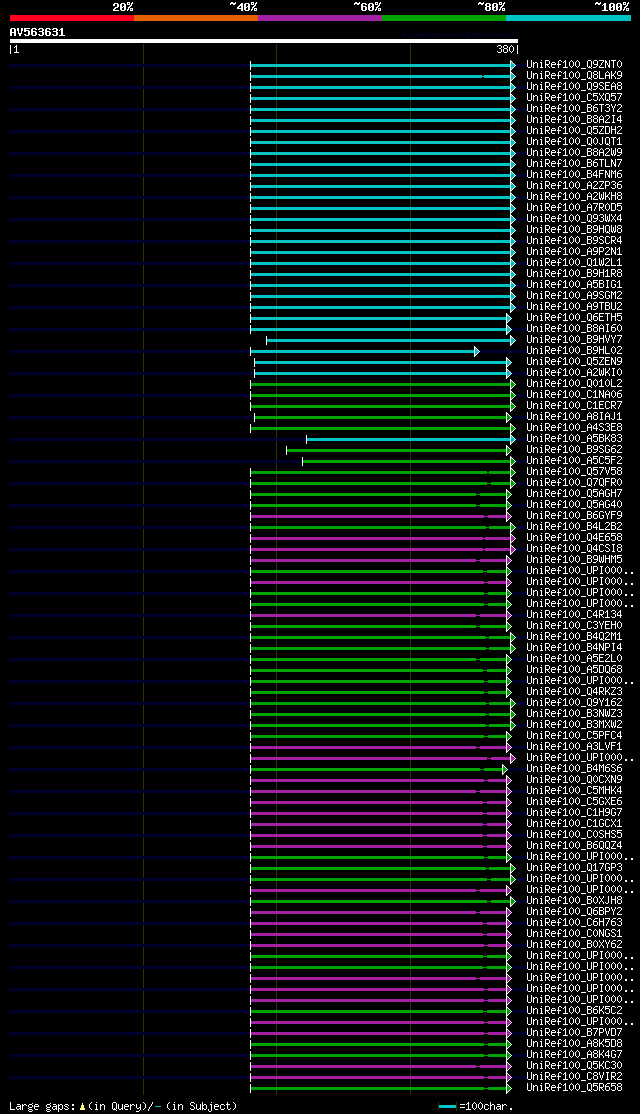Screen dimensions: 640x1114
Task: Click the purple alignment bar for UniRef100_B6GYF9
Action: (380, 516)
